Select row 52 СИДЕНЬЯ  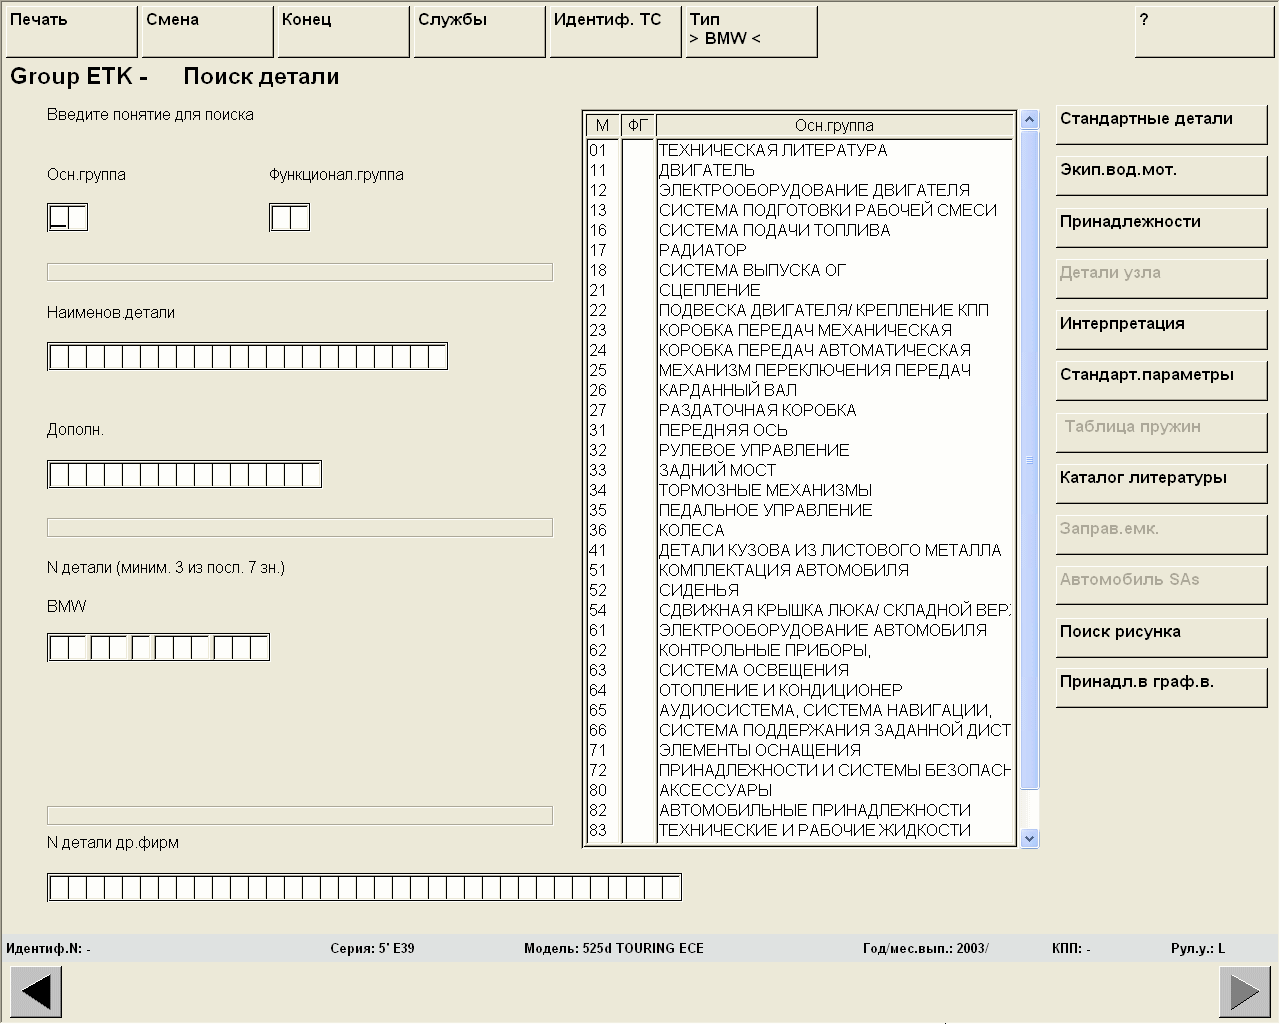799,590
